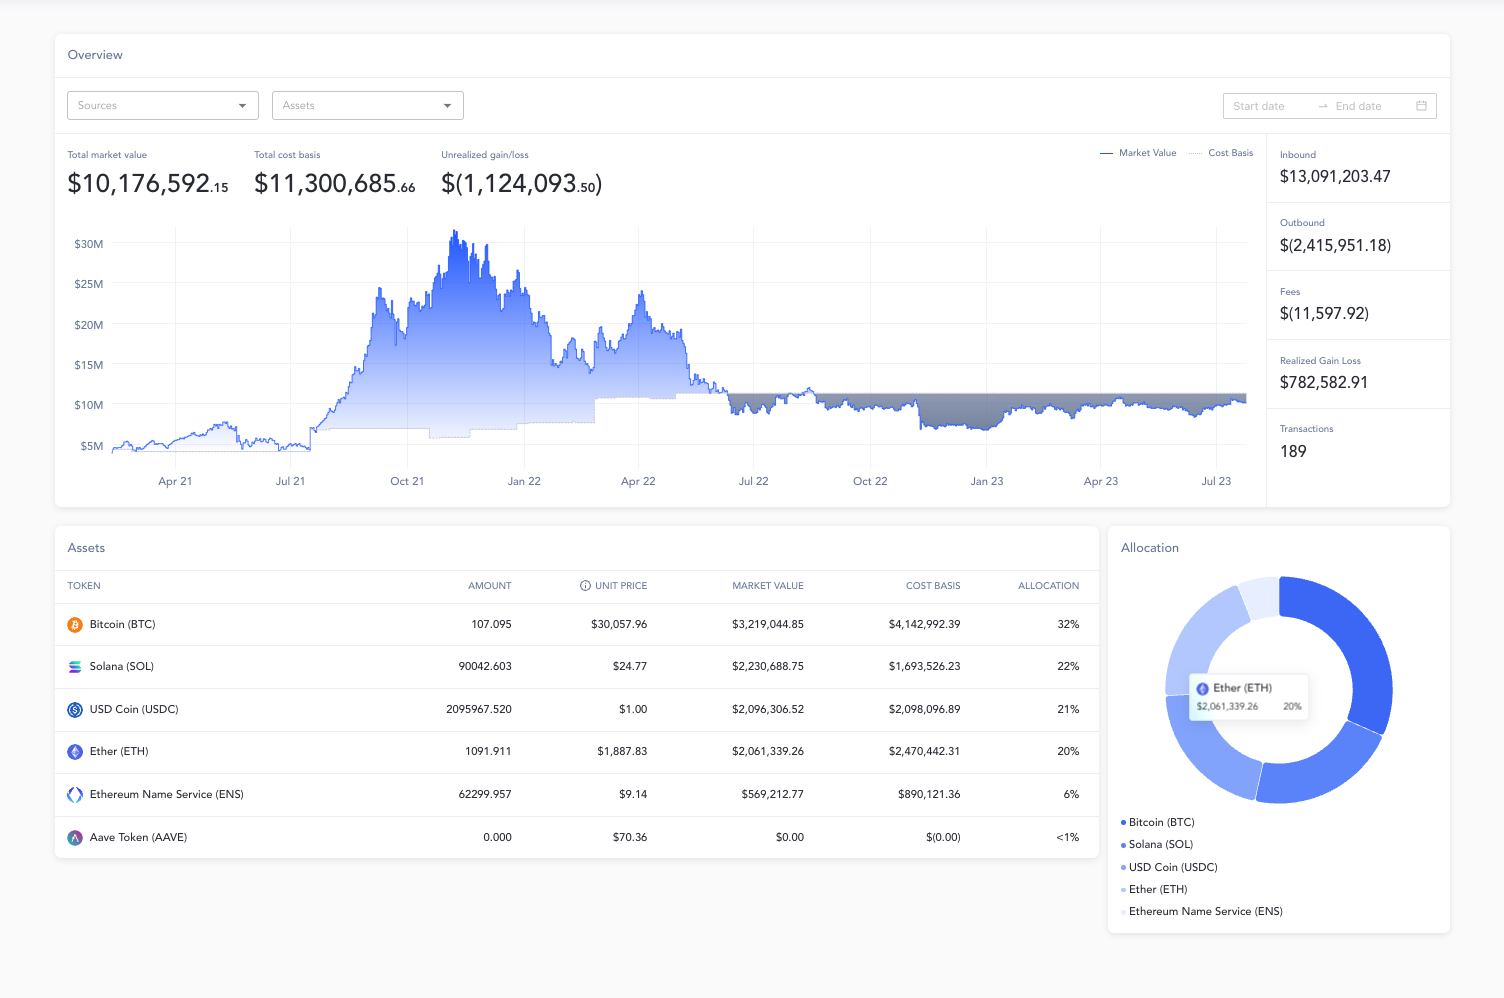Expand the Assets filter dropdown
The image size is (1504, 998).
click(367, 106)
